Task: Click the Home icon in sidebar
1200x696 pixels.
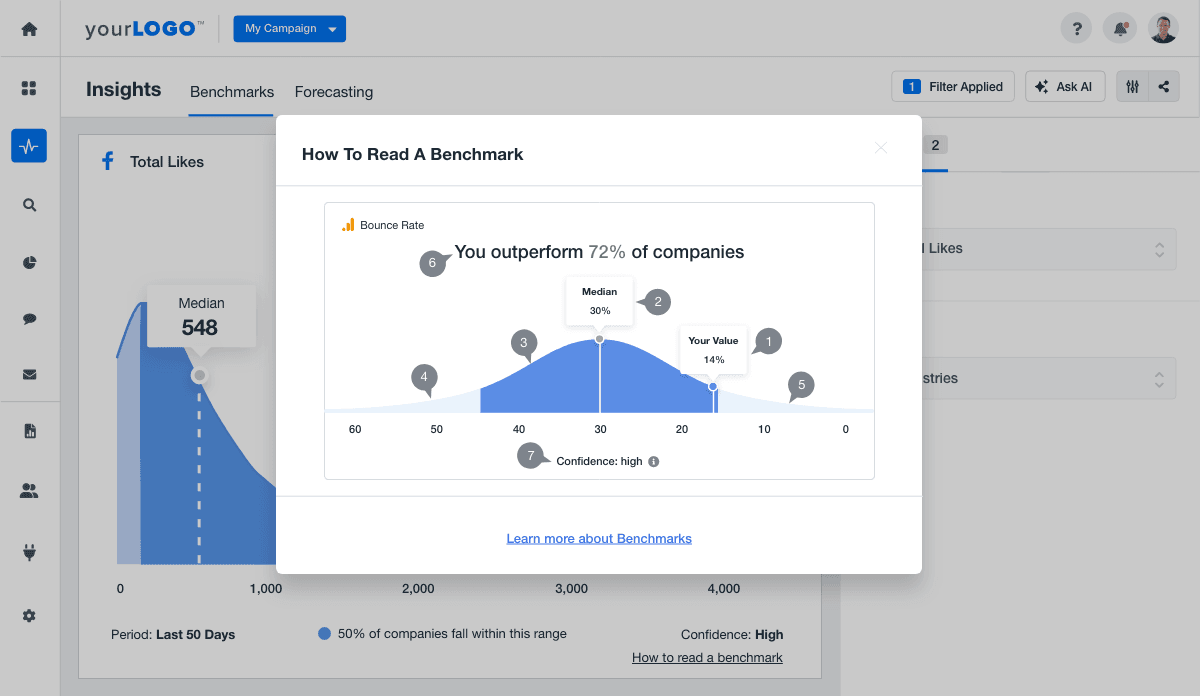Action: pos(29,29)
